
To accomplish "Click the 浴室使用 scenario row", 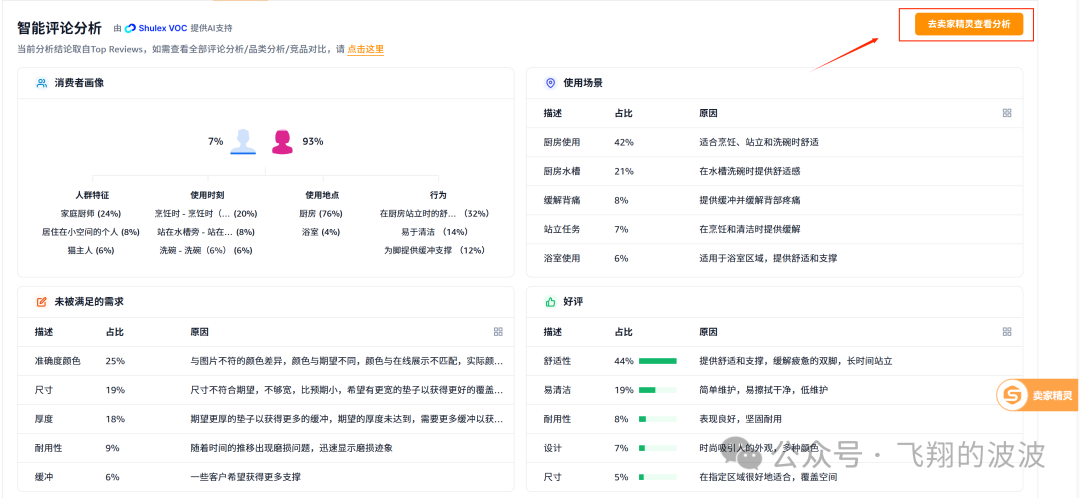I will [x=774, y=258].
